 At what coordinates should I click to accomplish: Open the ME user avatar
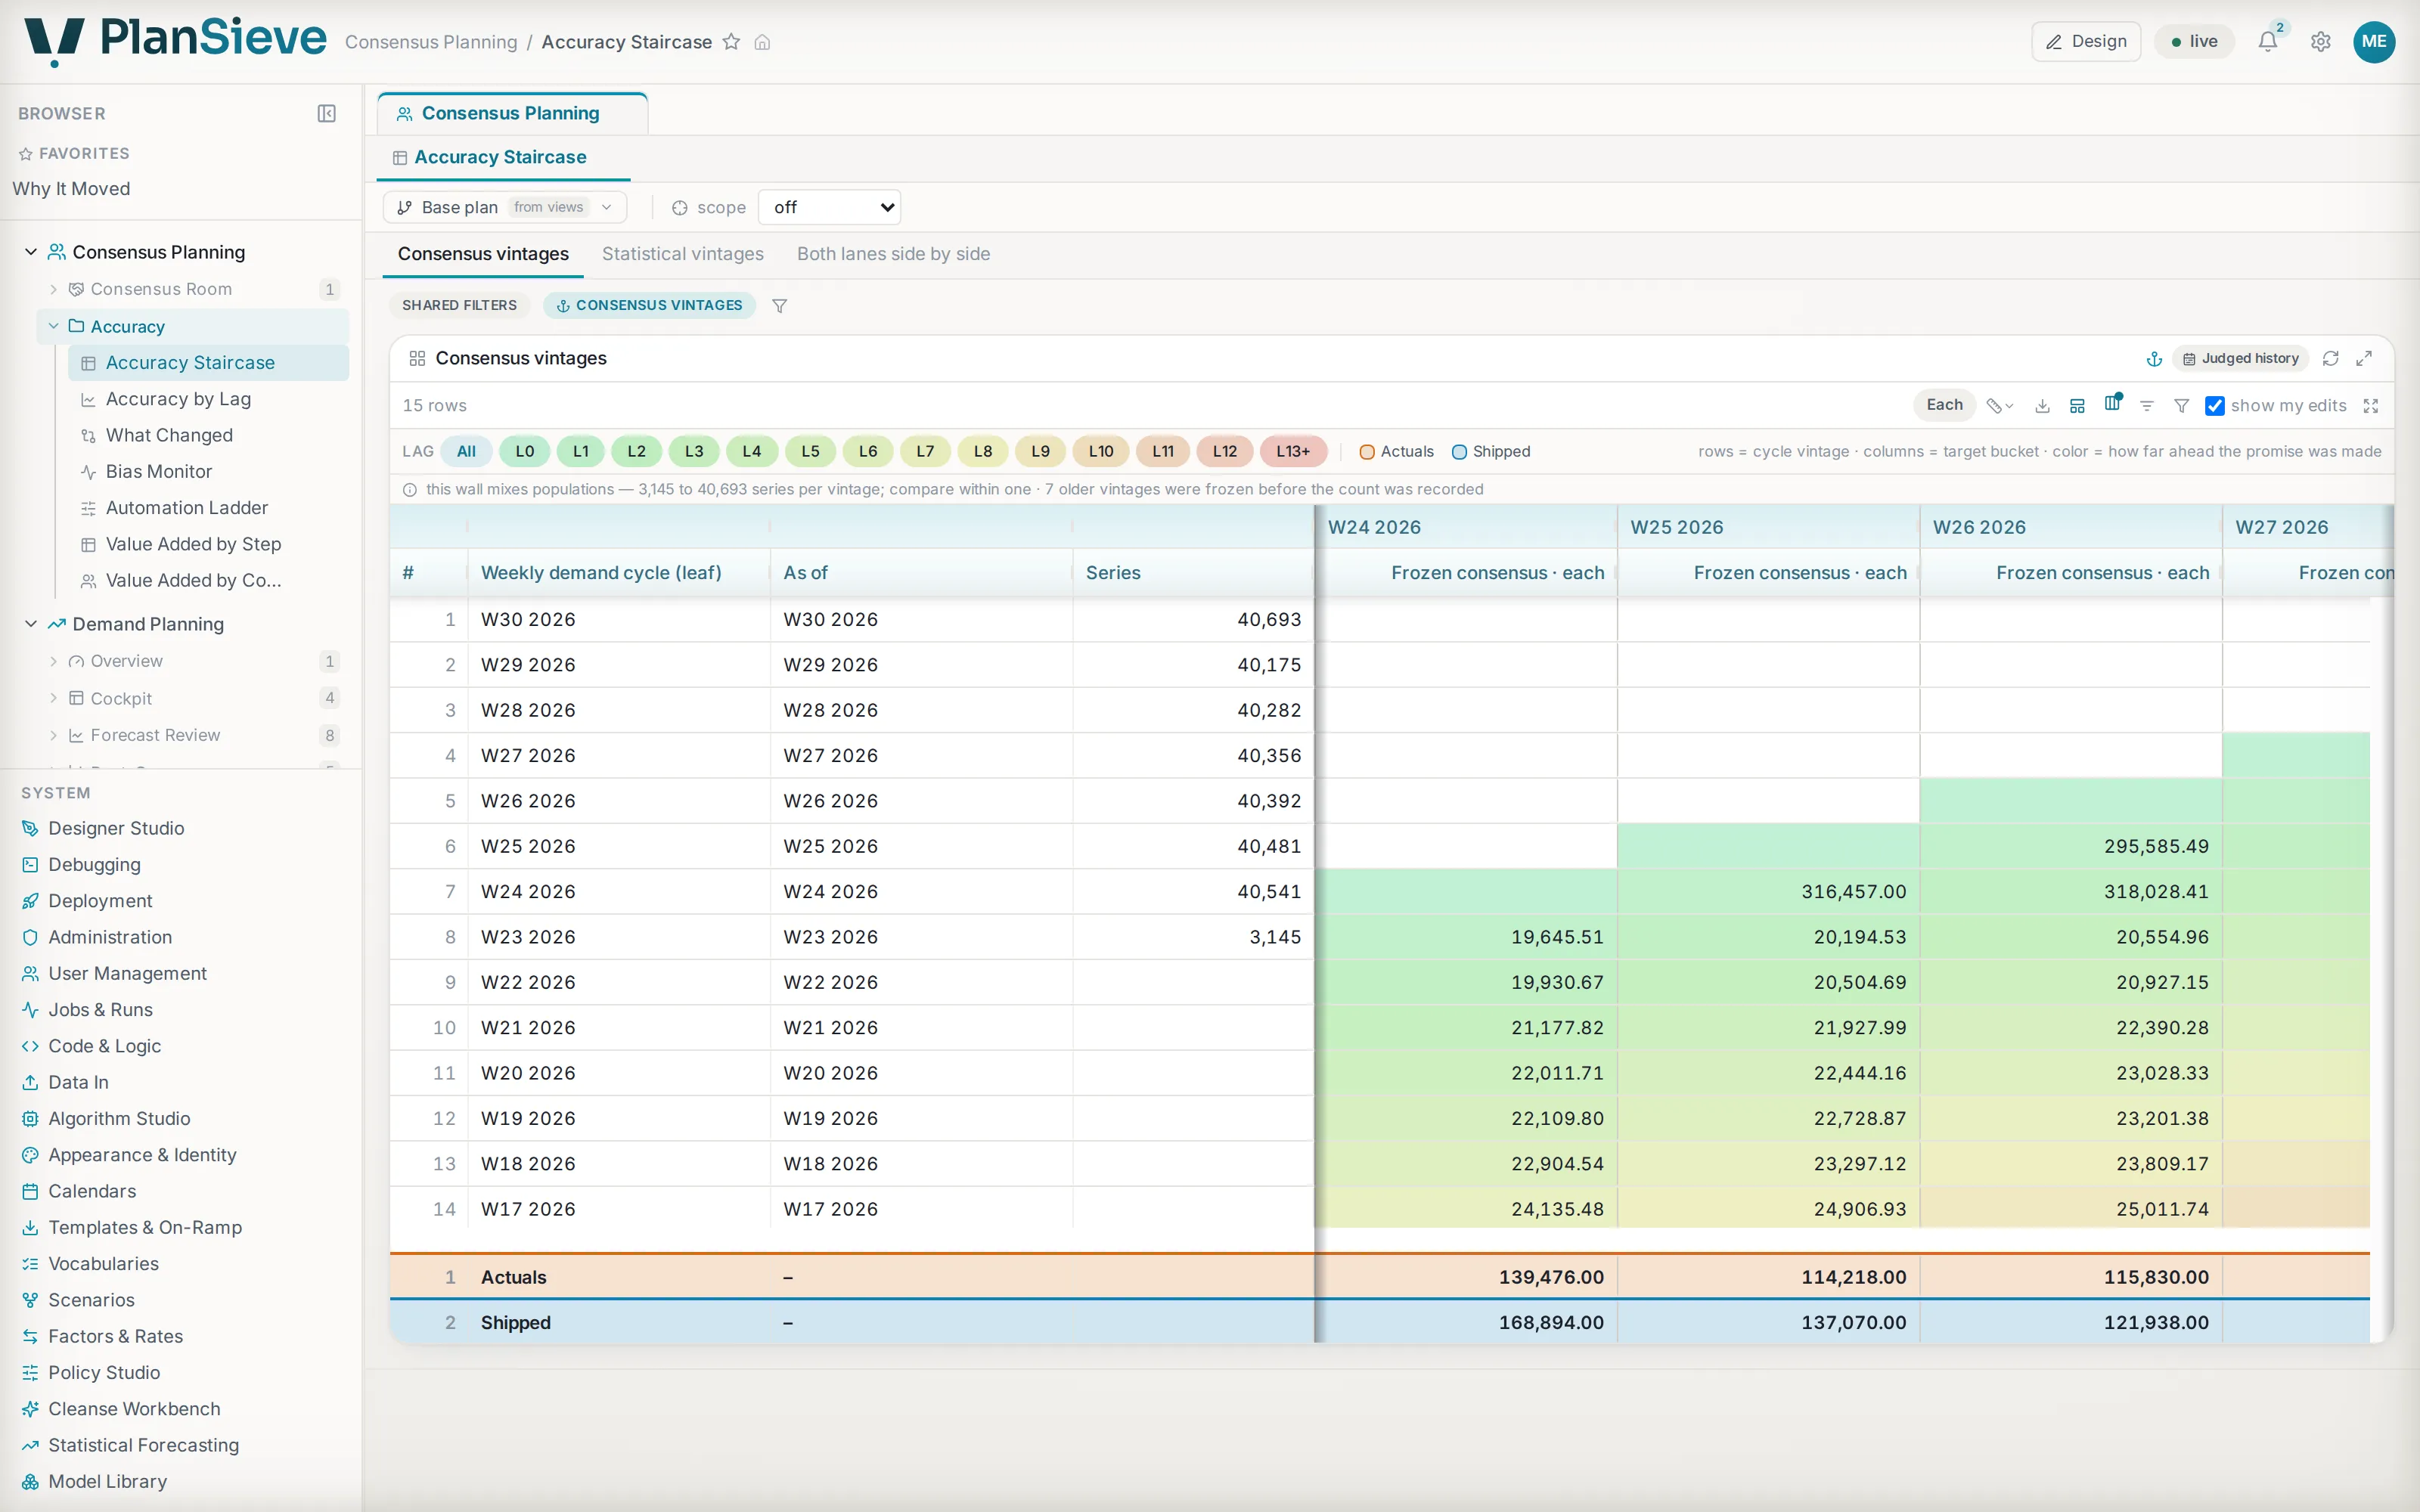point(2374,41)
